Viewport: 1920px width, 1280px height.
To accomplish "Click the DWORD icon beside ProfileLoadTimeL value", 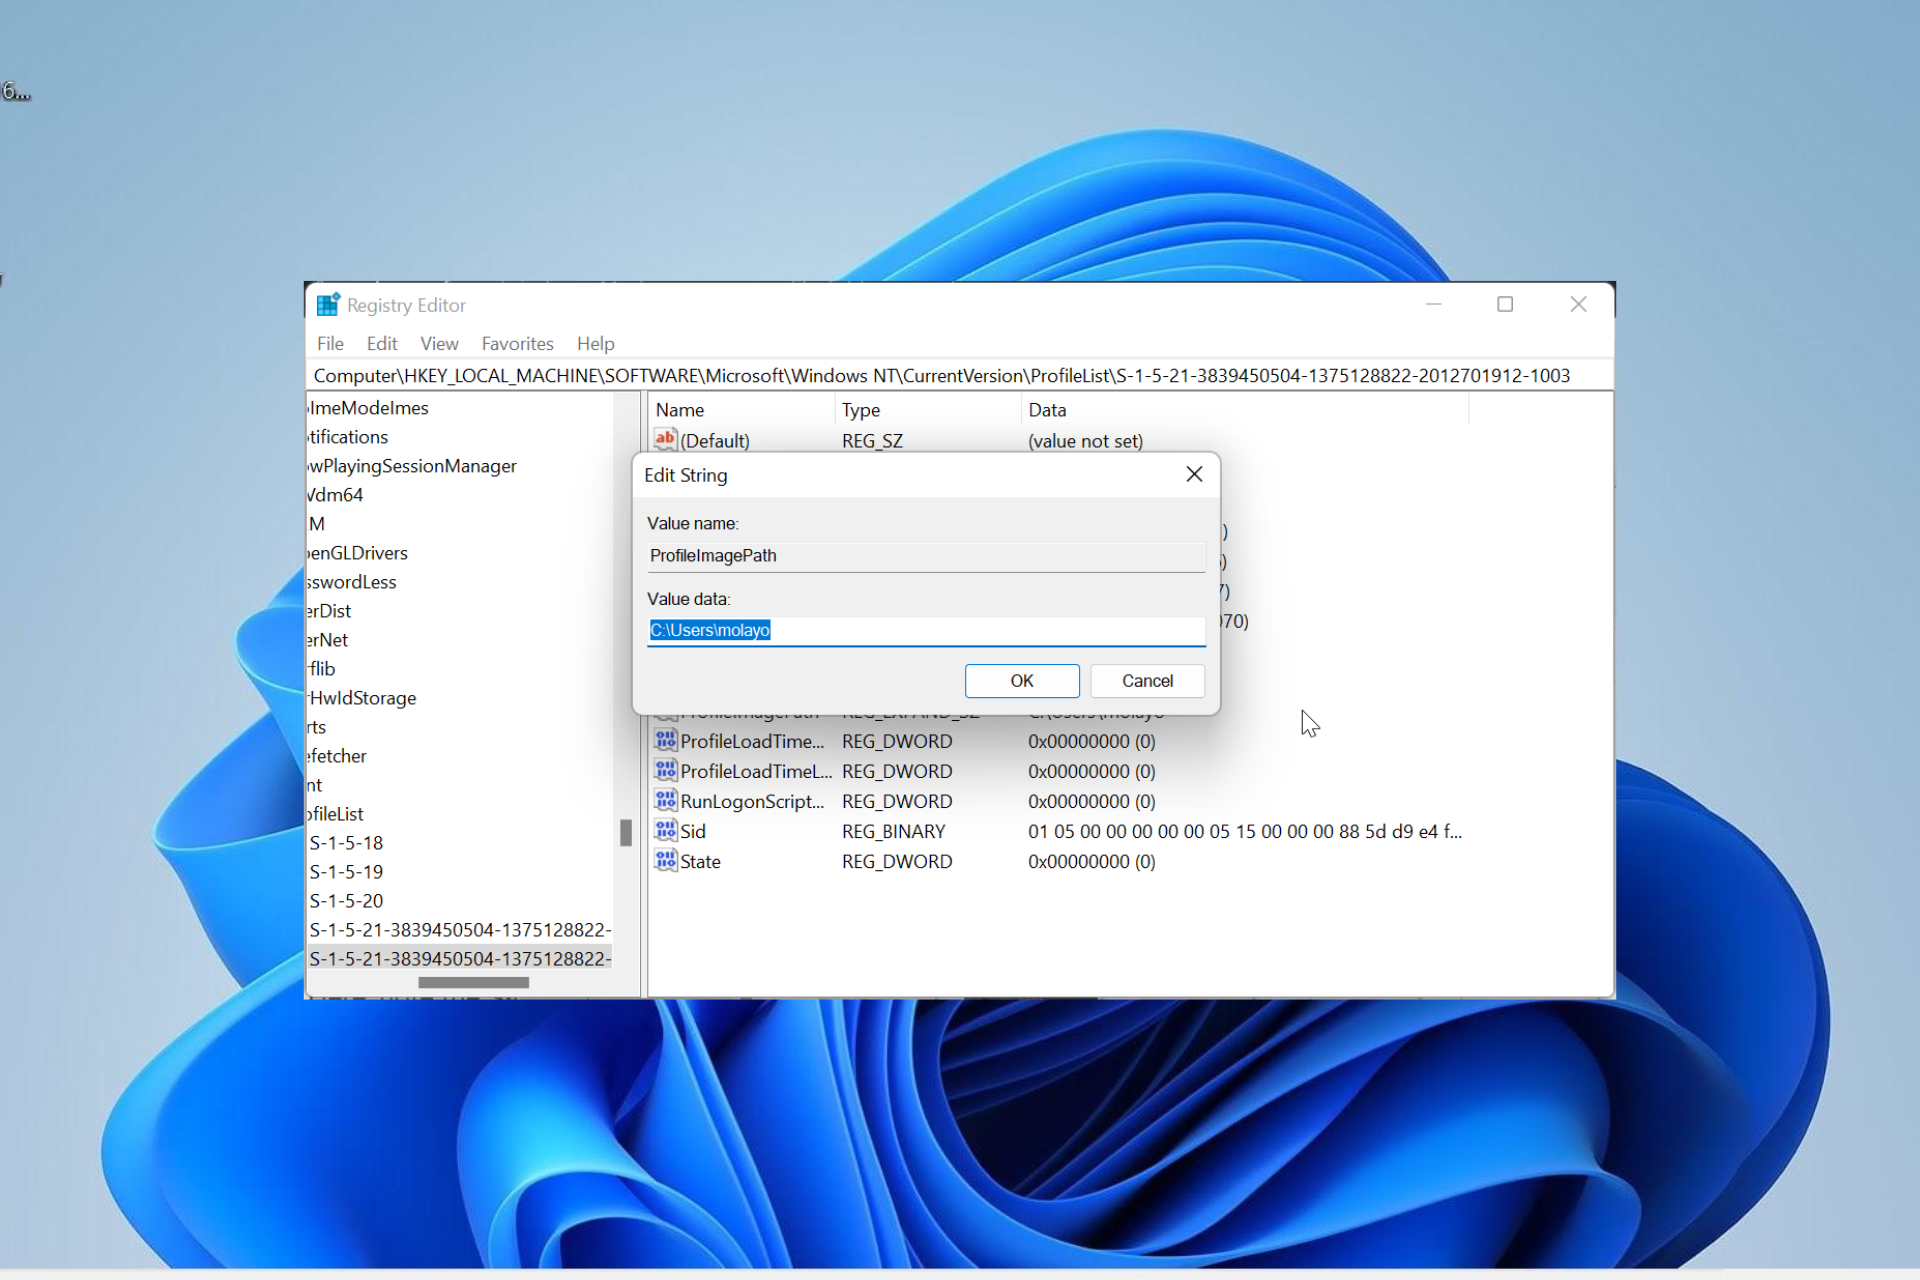I will click(666, 771).
